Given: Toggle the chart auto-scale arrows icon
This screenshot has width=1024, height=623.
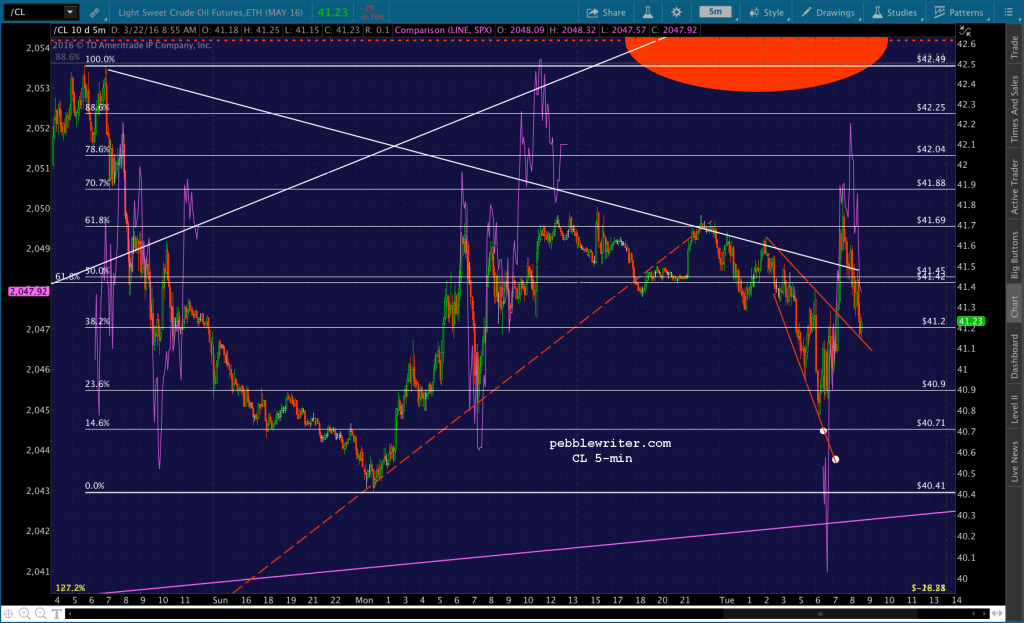Looking at the screenshot, I should coord(965,30).
